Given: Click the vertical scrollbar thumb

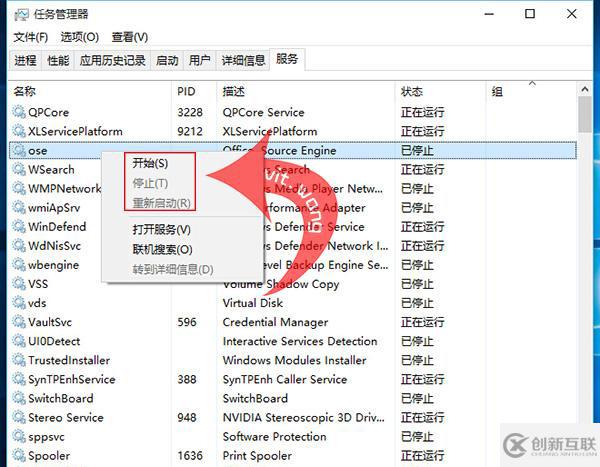Looking at the screenshot, I should coord(585,114).
